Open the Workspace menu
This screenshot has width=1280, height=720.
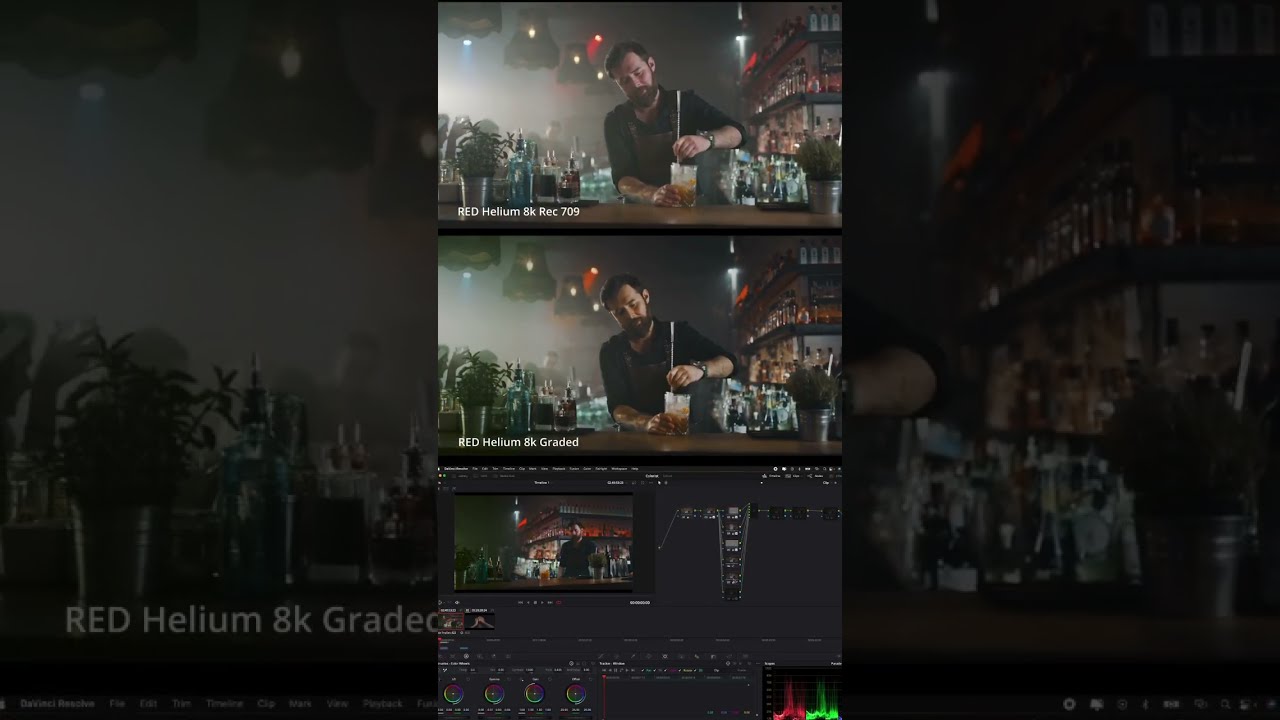pyautogui.click(x=619, y=468)
